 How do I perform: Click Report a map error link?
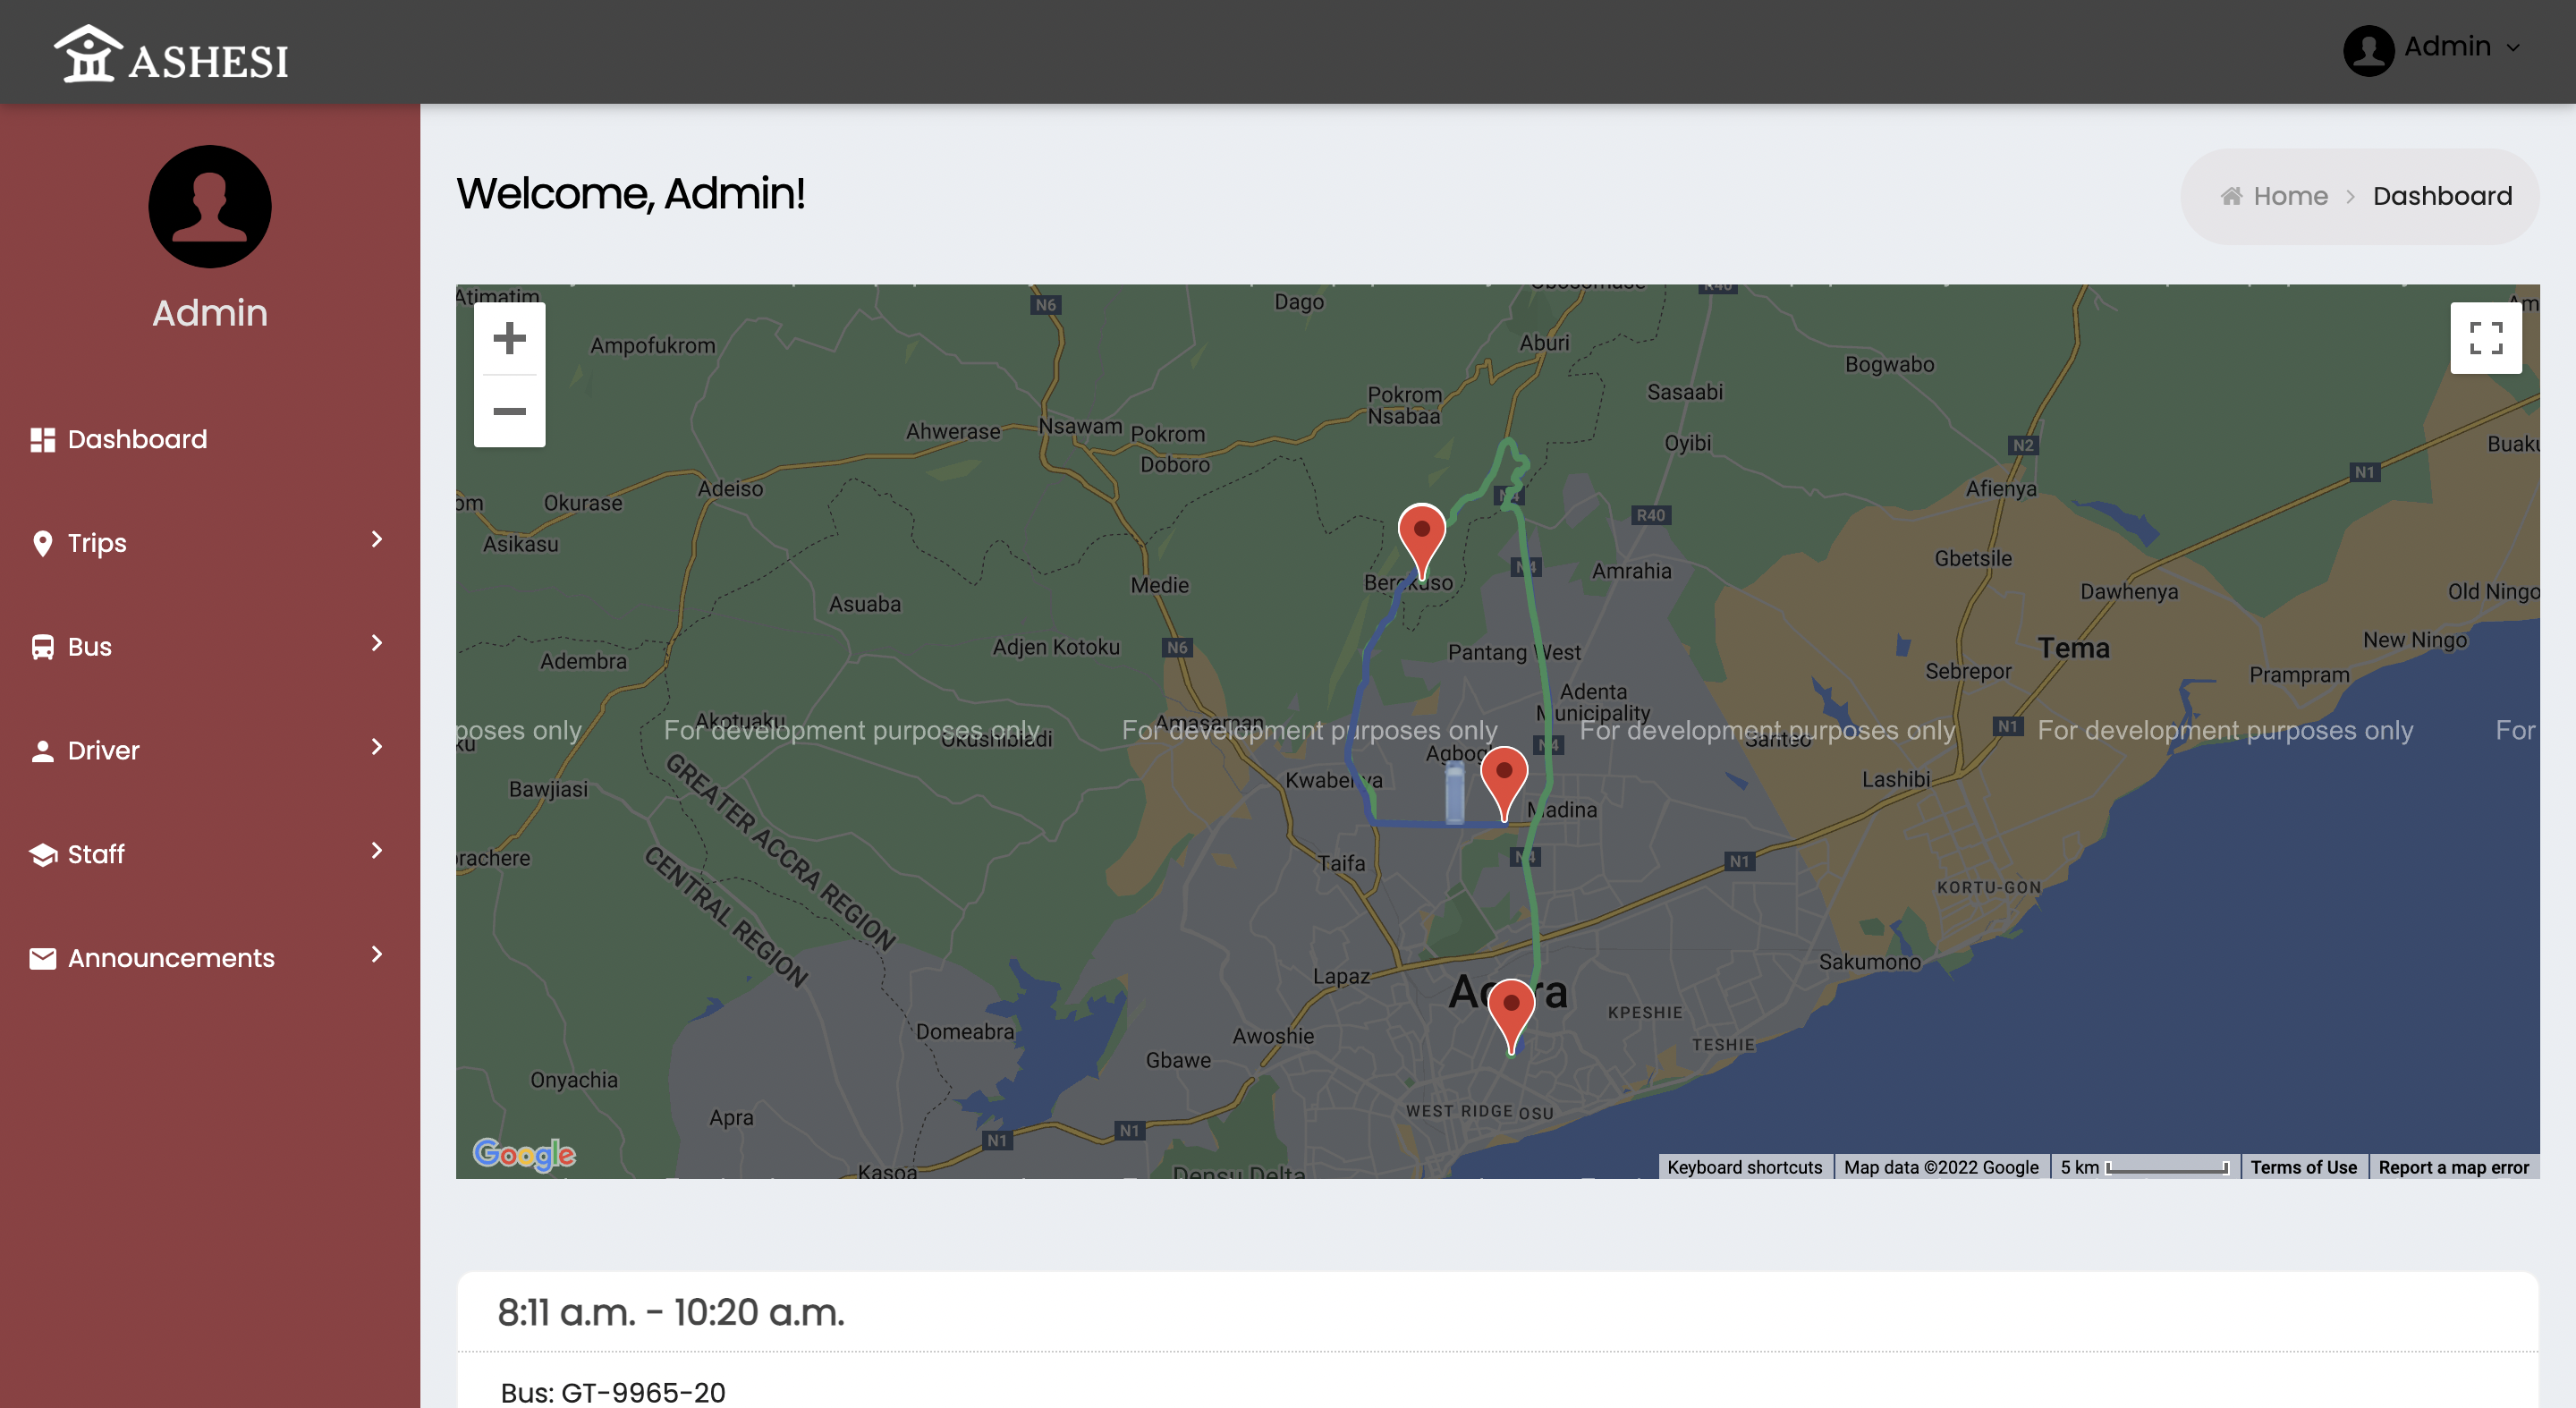[2453, 1167]
